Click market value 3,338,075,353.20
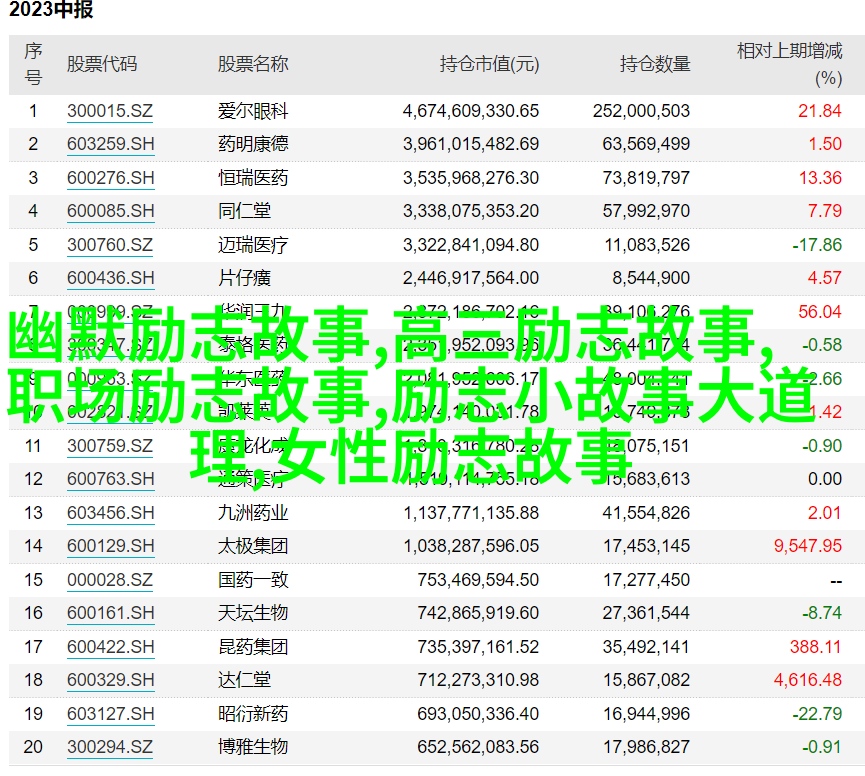Viewport: 865px width, 776px height. [471, 211]
